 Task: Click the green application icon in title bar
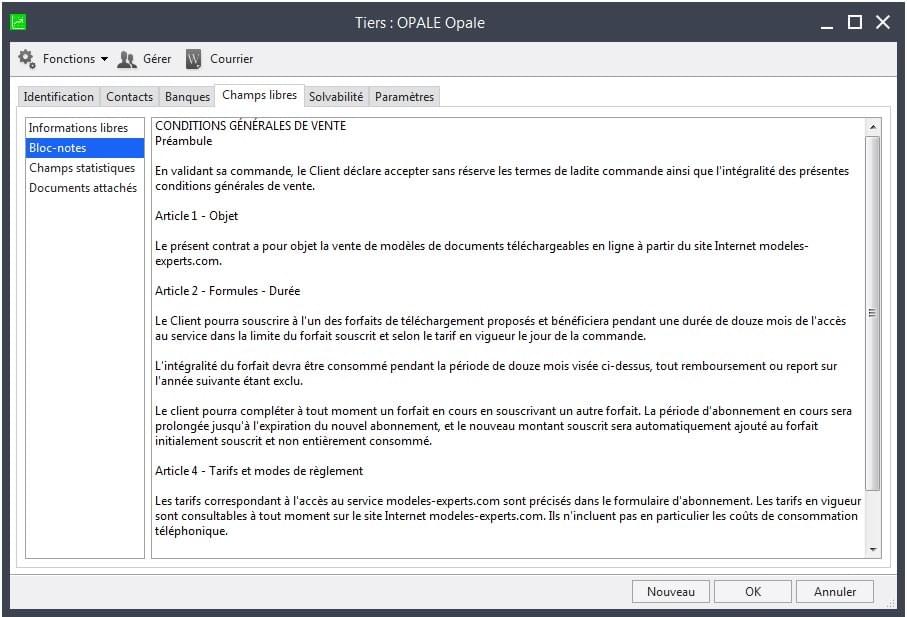pyautogui.click(x=19, y=22)
